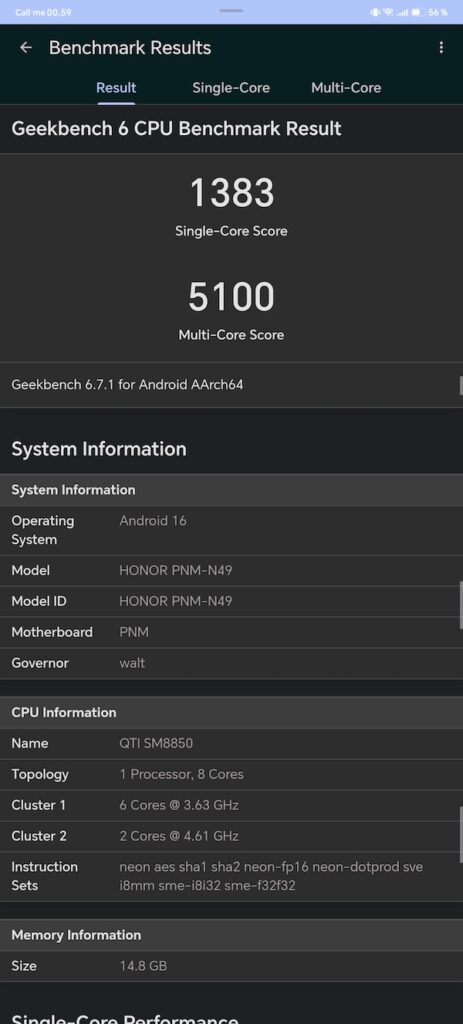Tap the cellular signal bars icon
Screen dimensions: 463x1024
point(403,12)
